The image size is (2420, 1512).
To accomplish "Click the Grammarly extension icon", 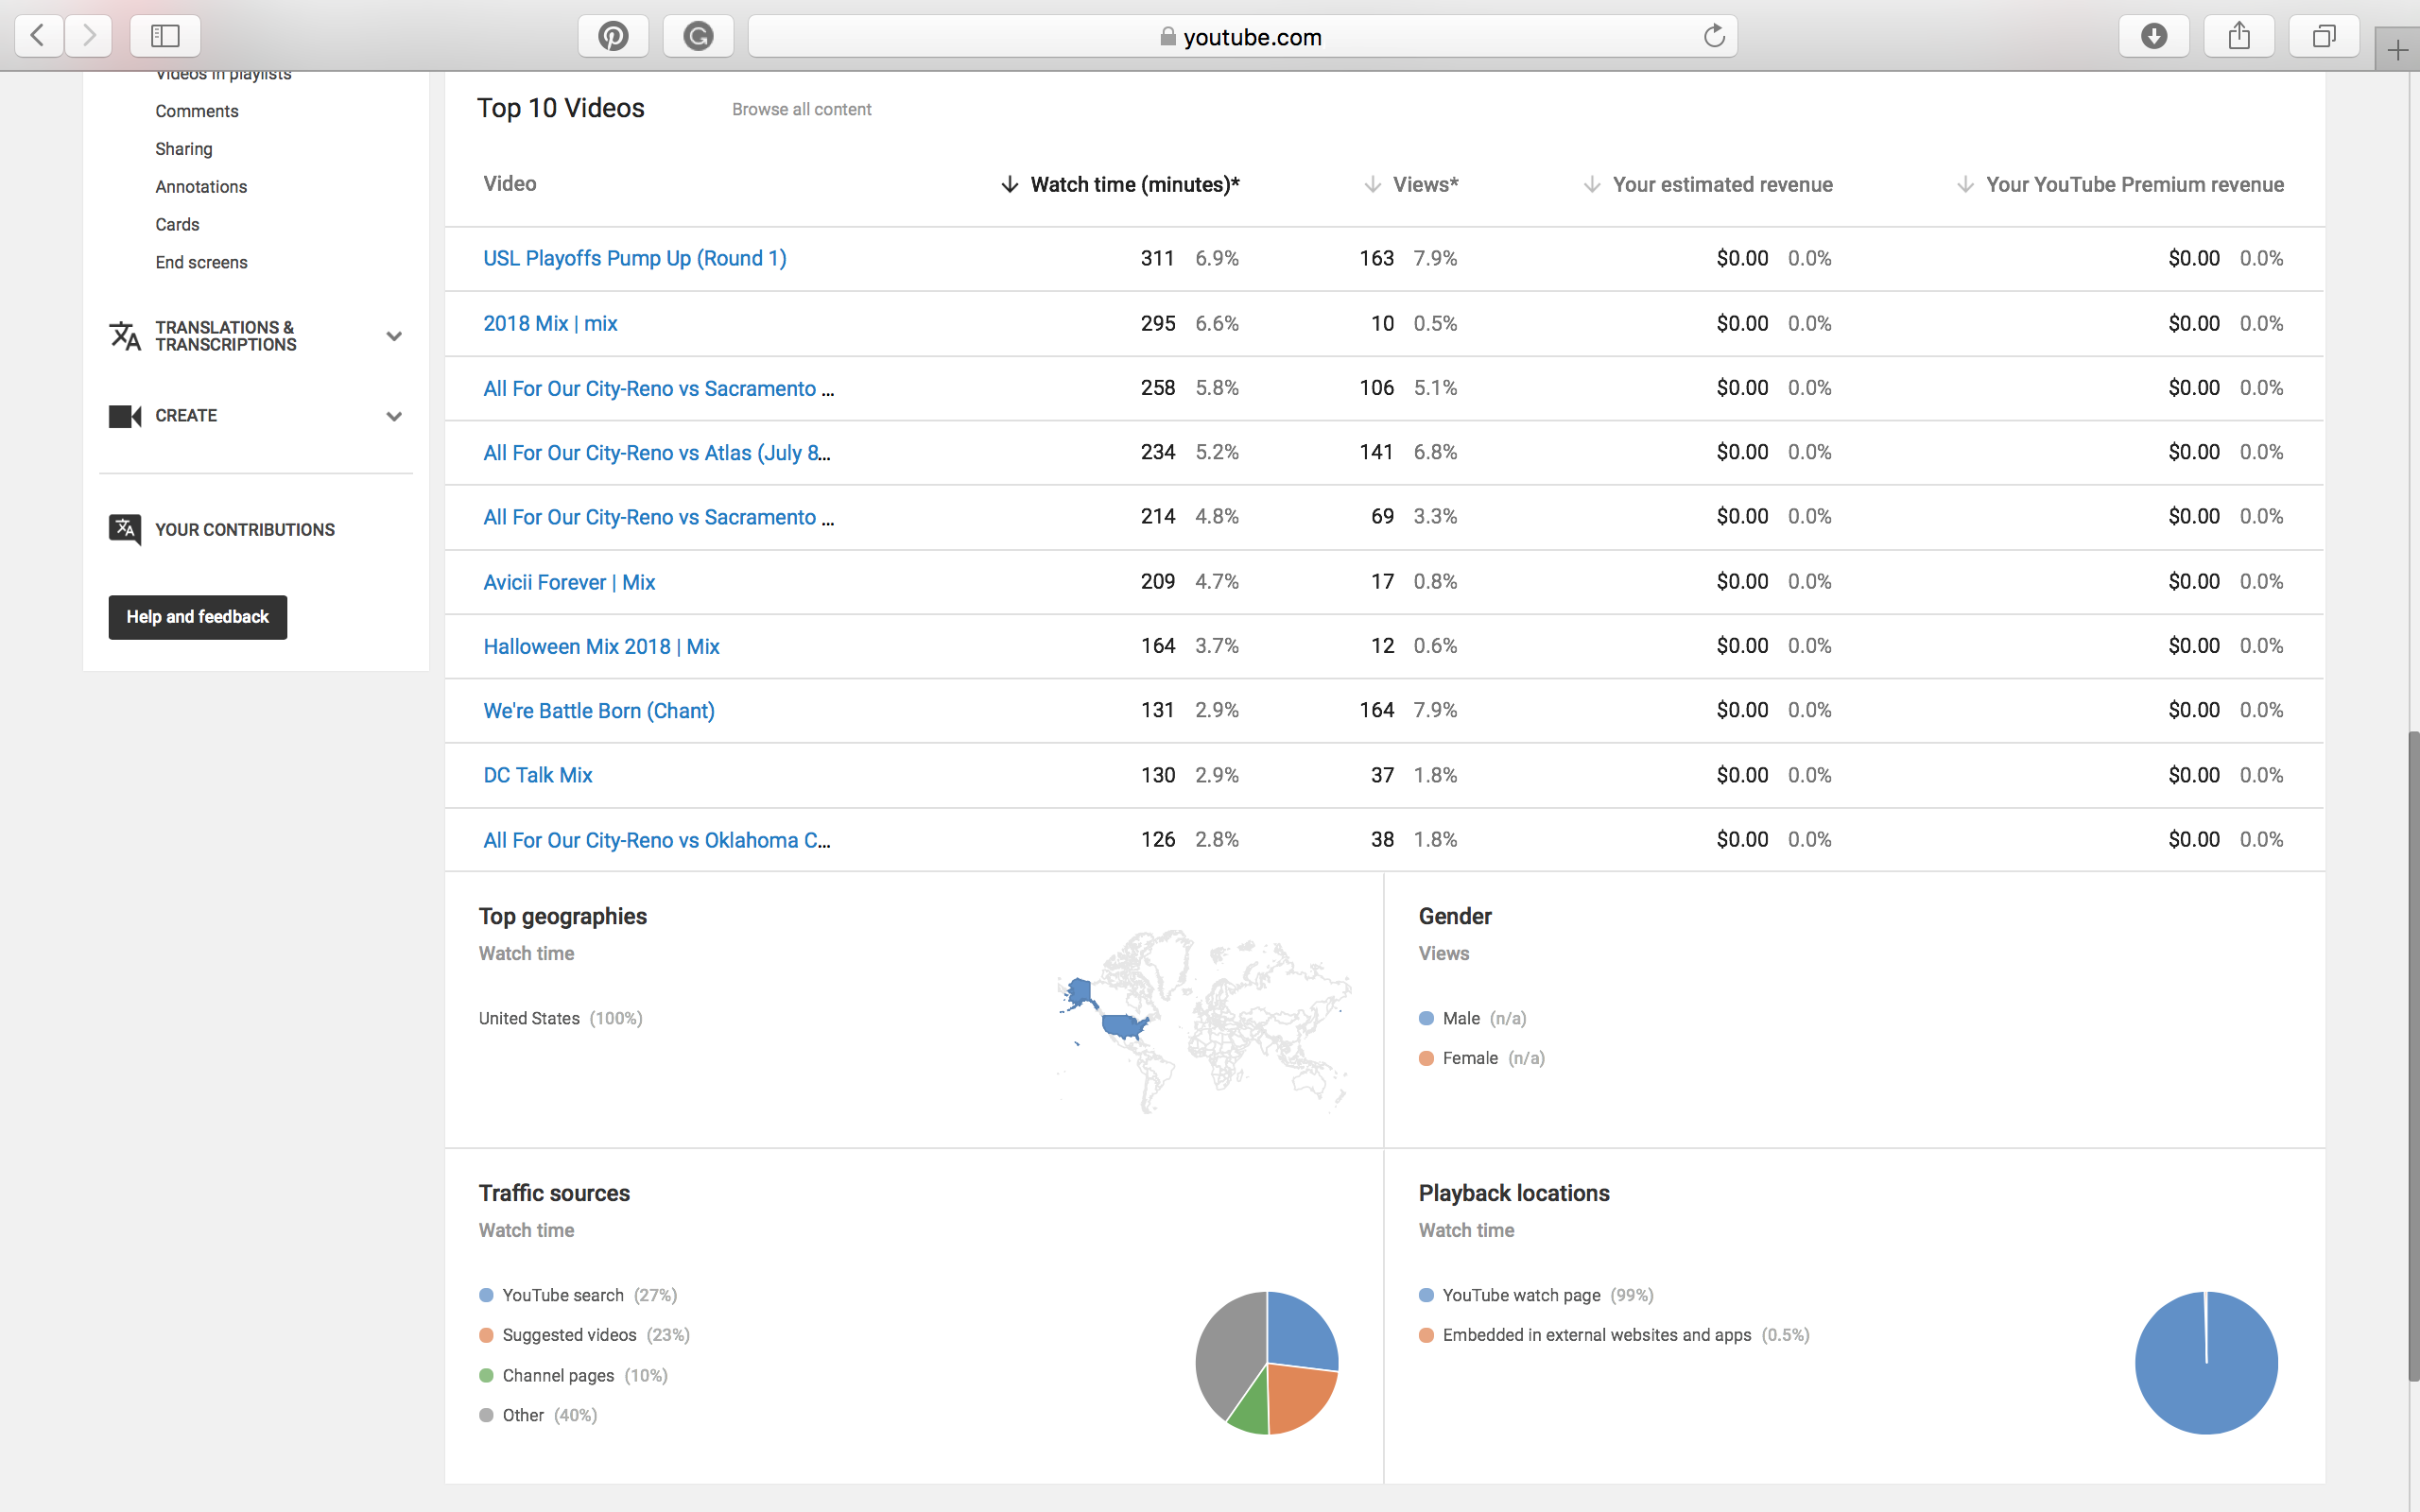I will 698,37.
